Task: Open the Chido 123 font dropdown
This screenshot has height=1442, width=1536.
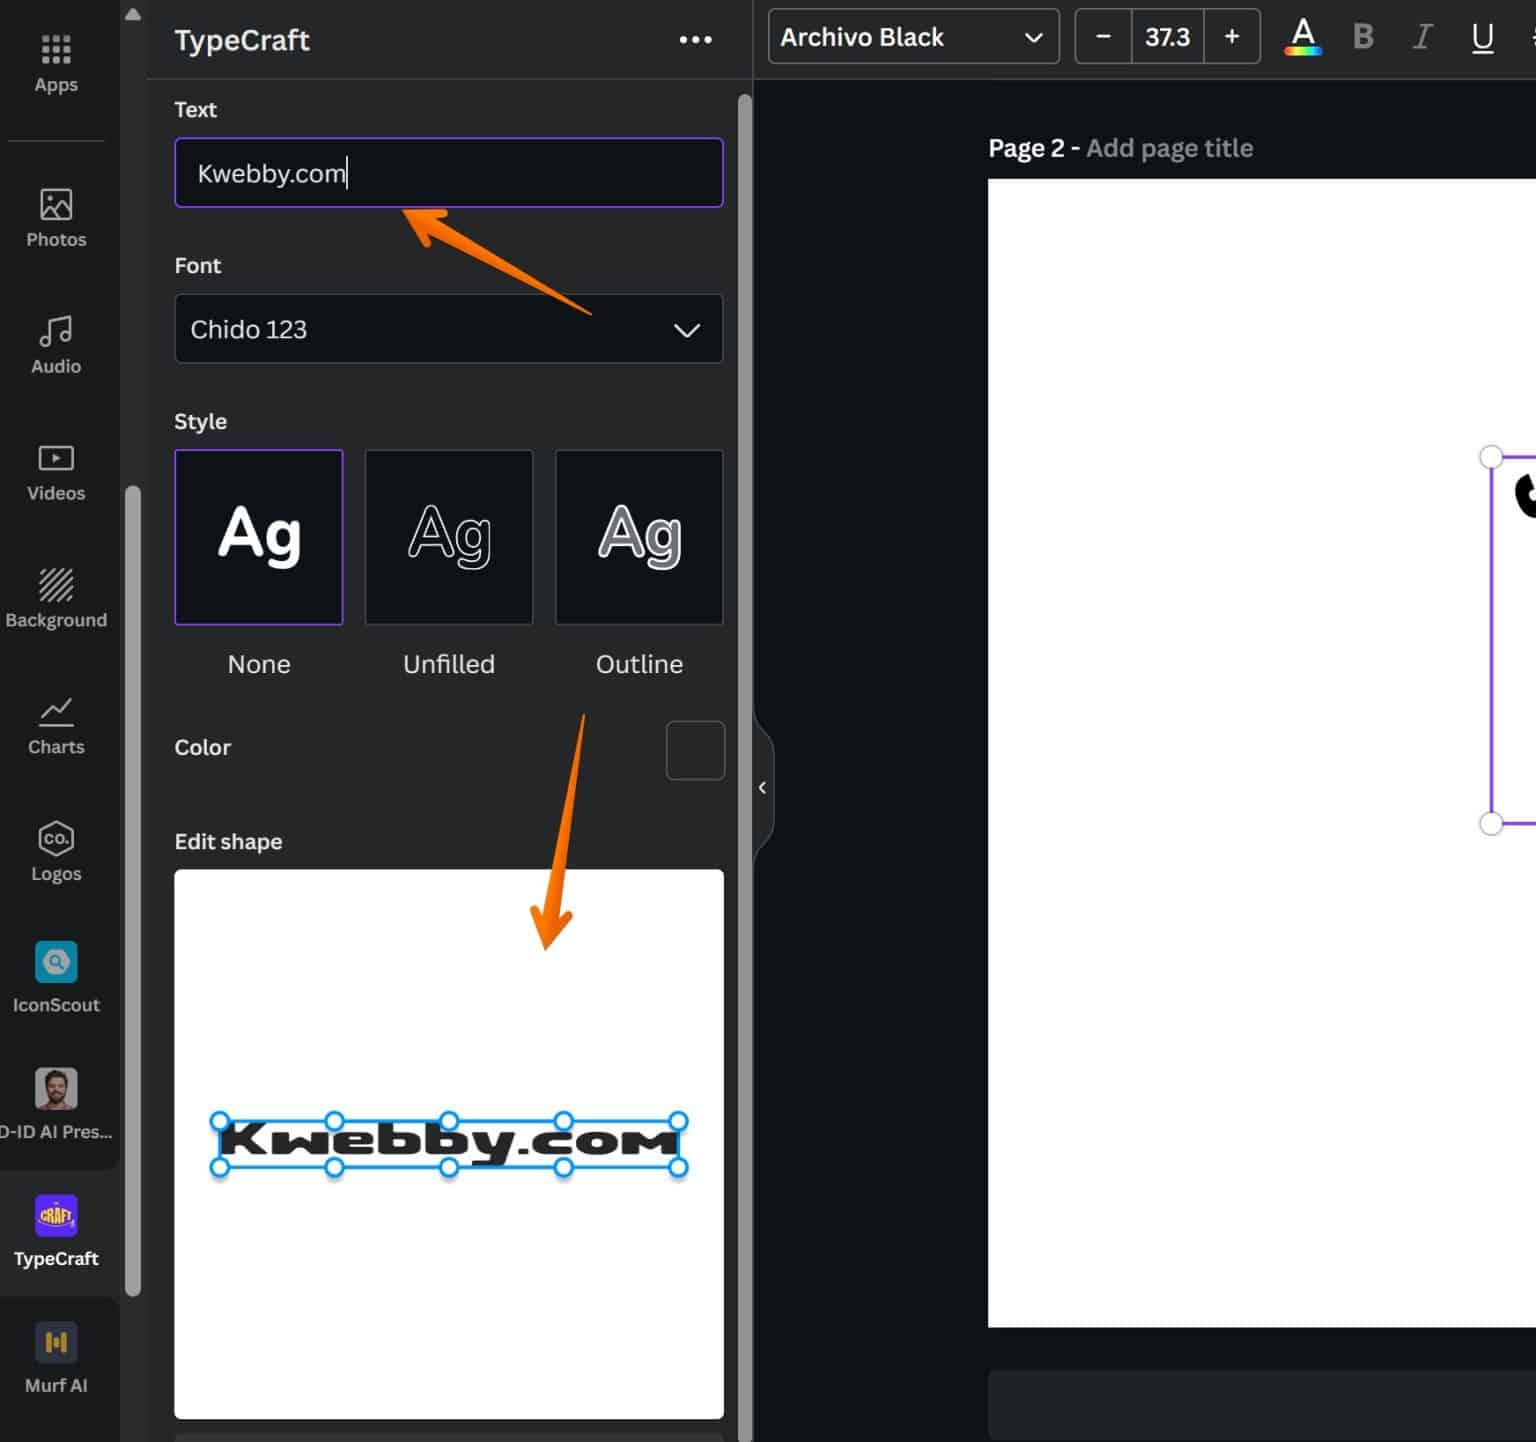Action: pos(448,329)
